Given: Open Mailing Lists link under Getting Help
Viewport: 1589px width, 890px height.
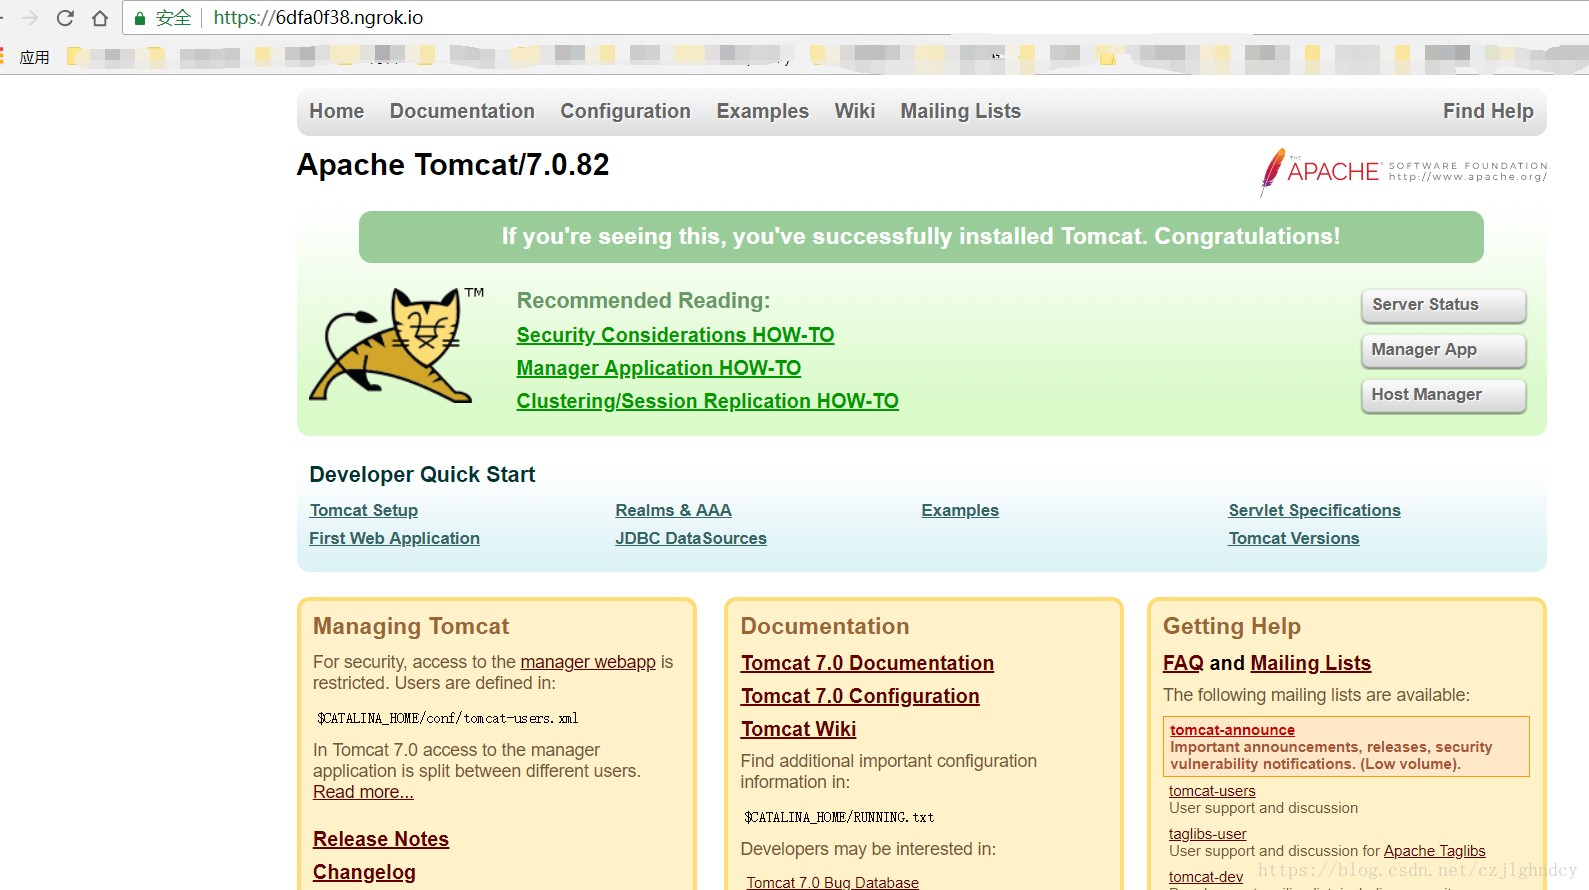Looking at the screenshot, I should 1310,663.
